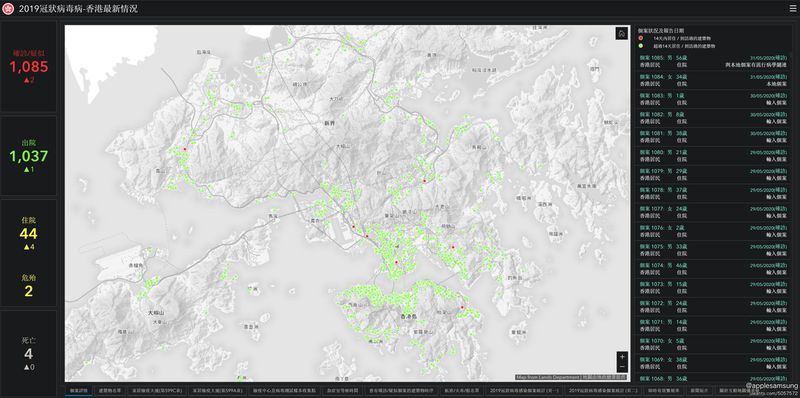Screen dimensions: 800x398
Task: Open case 1084 female 34 entry
Action: pos(714,80)
